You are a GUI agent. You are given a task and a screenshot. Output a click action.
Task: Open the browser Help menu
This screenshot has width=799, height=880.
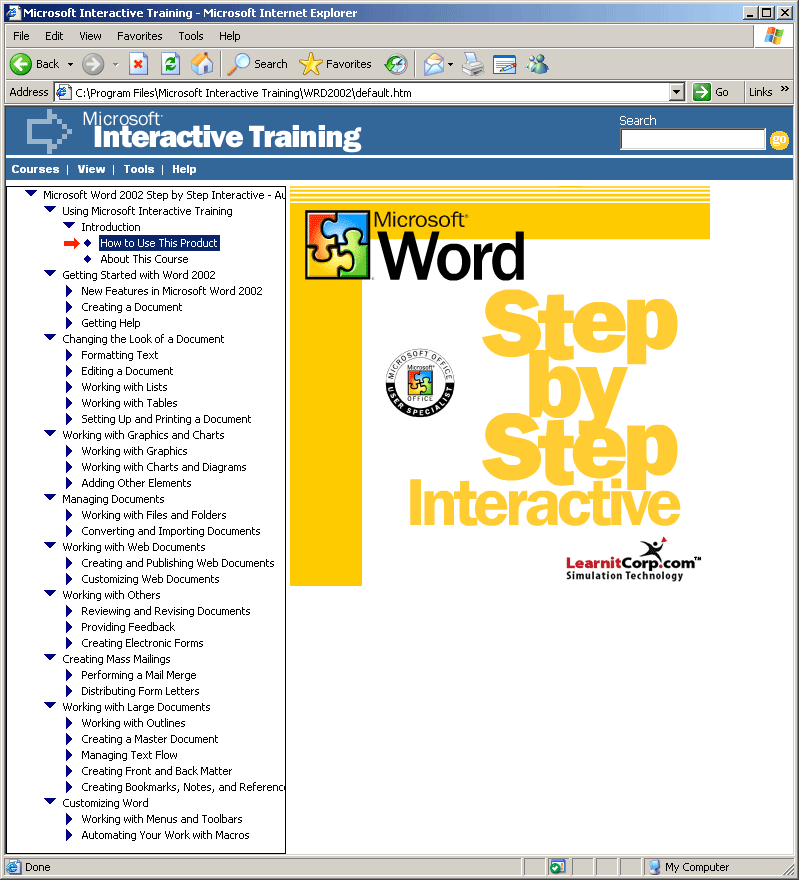point(229,36)
